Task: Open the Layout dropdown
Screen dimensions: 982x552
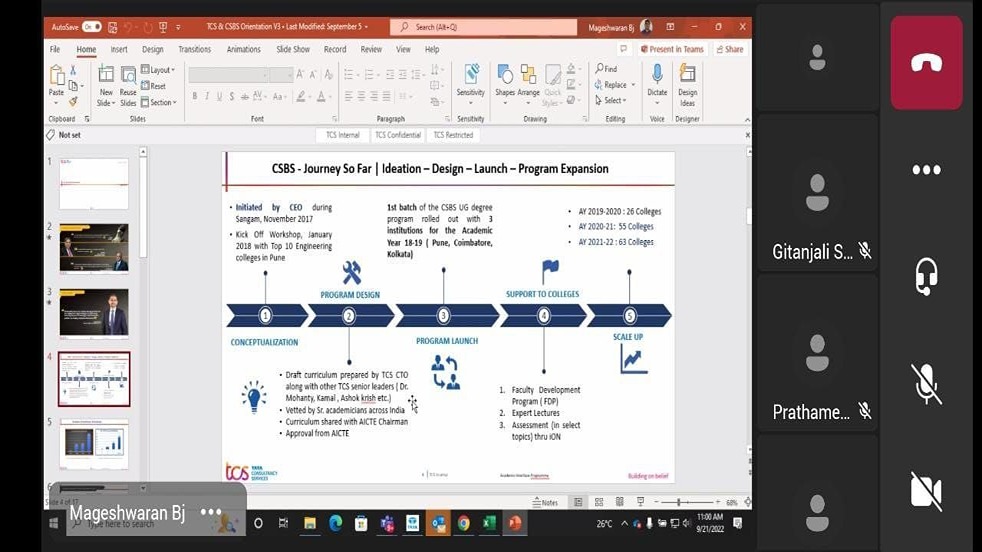Action: (x=158, y=70)
